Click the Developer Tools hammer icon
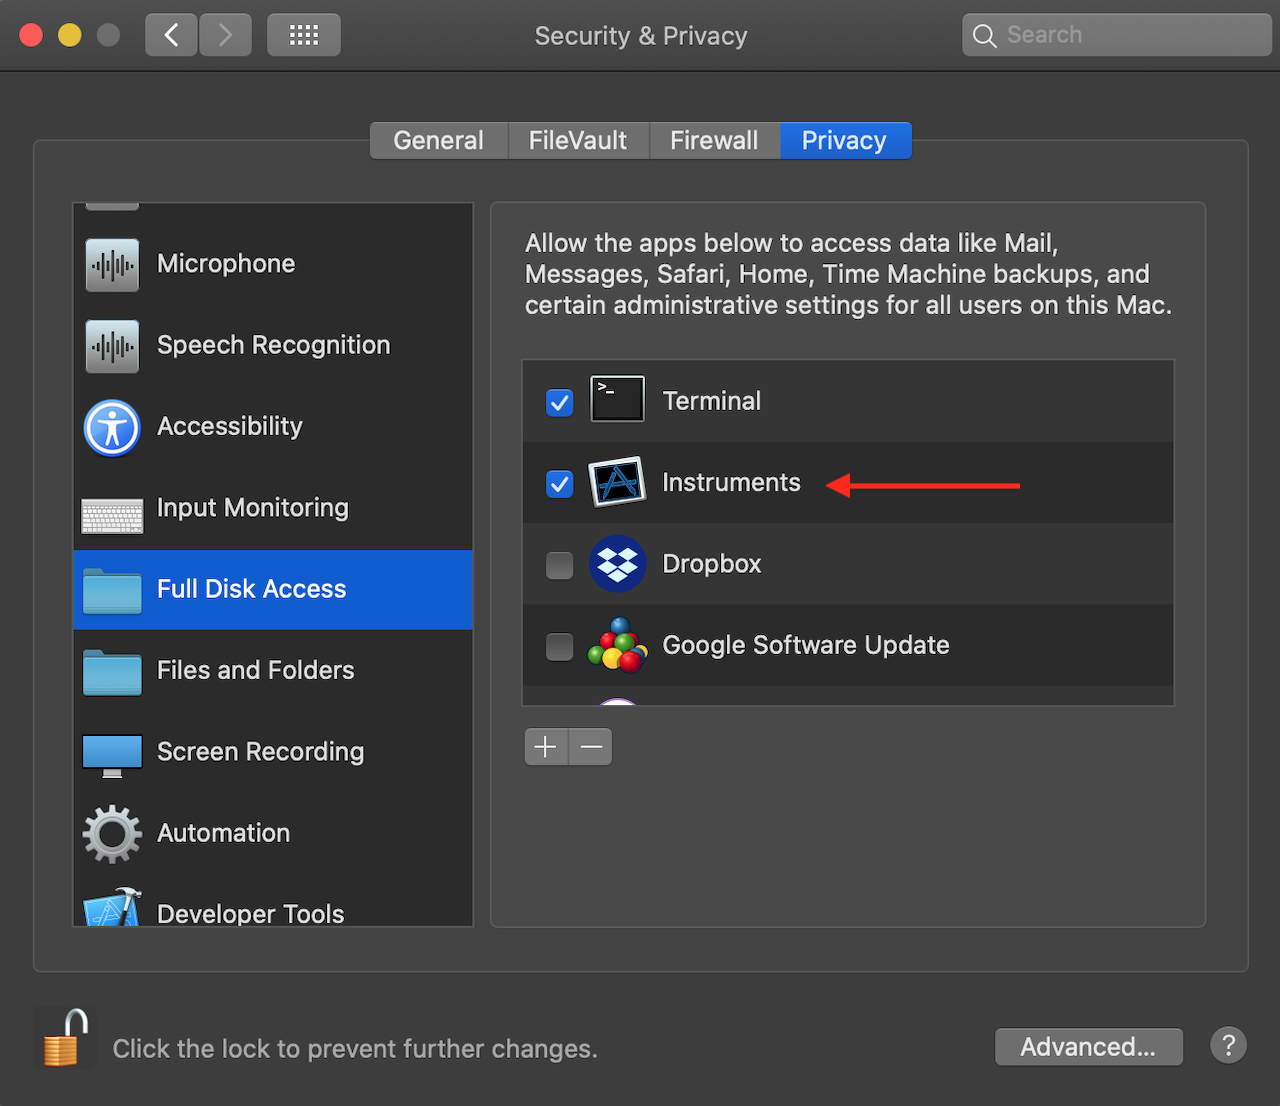Viewport: 1280px width, 1106px height. (112, 907)
